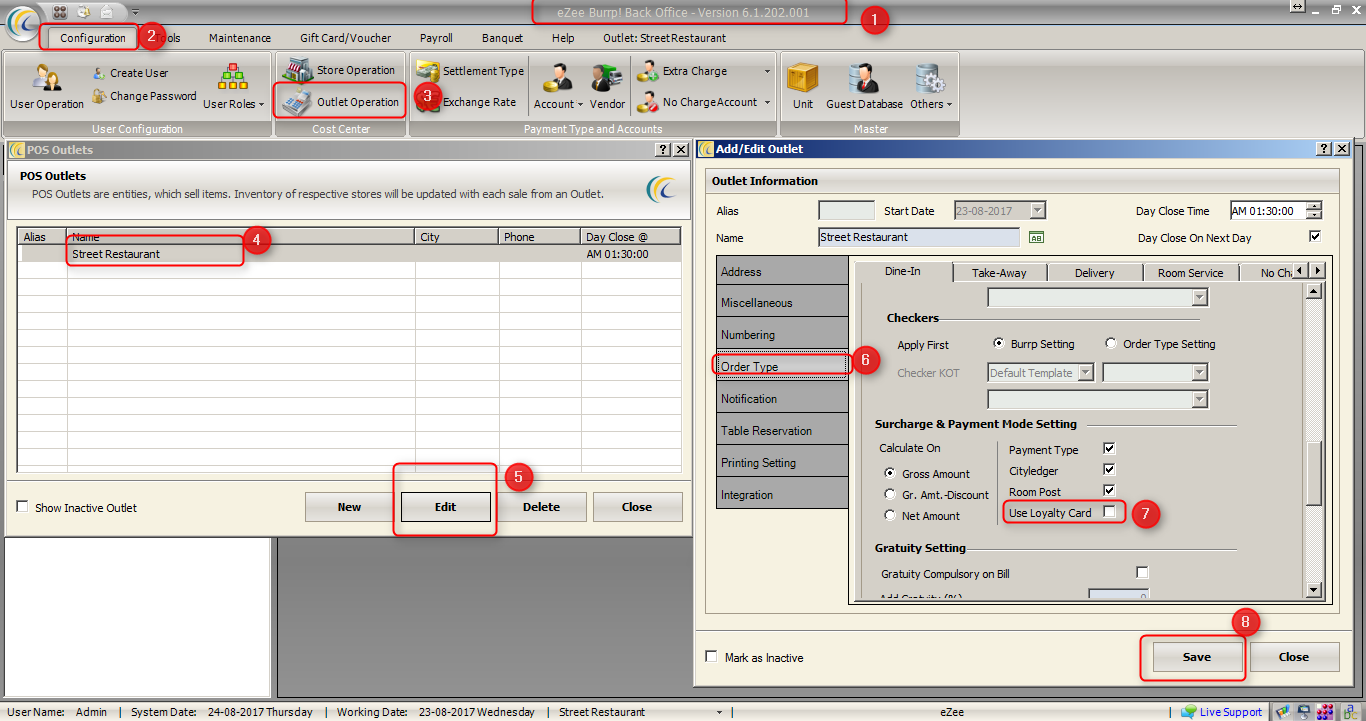
Task: Click Close in POS Outlets window
Action: 637,507
